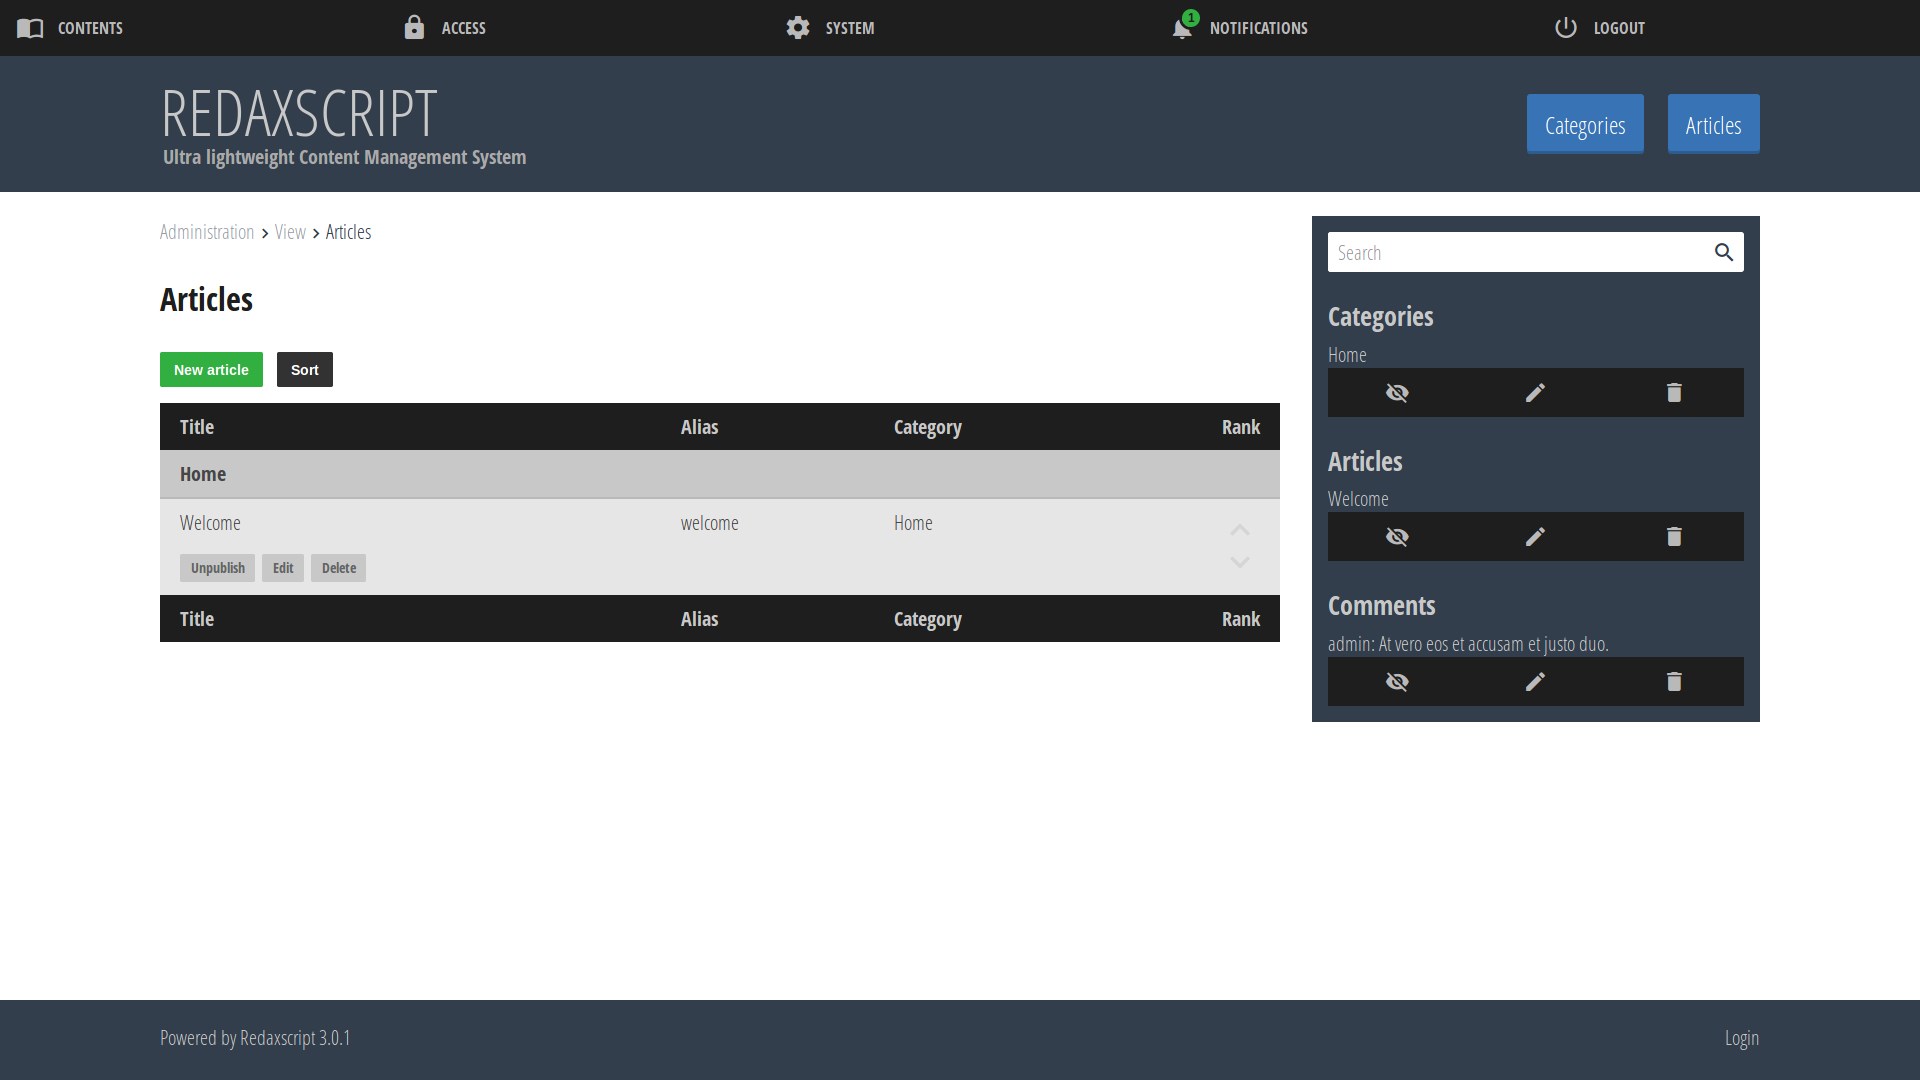Click the Sort button
Viewport: 1920px width, 1080px height.
point(305,370)
